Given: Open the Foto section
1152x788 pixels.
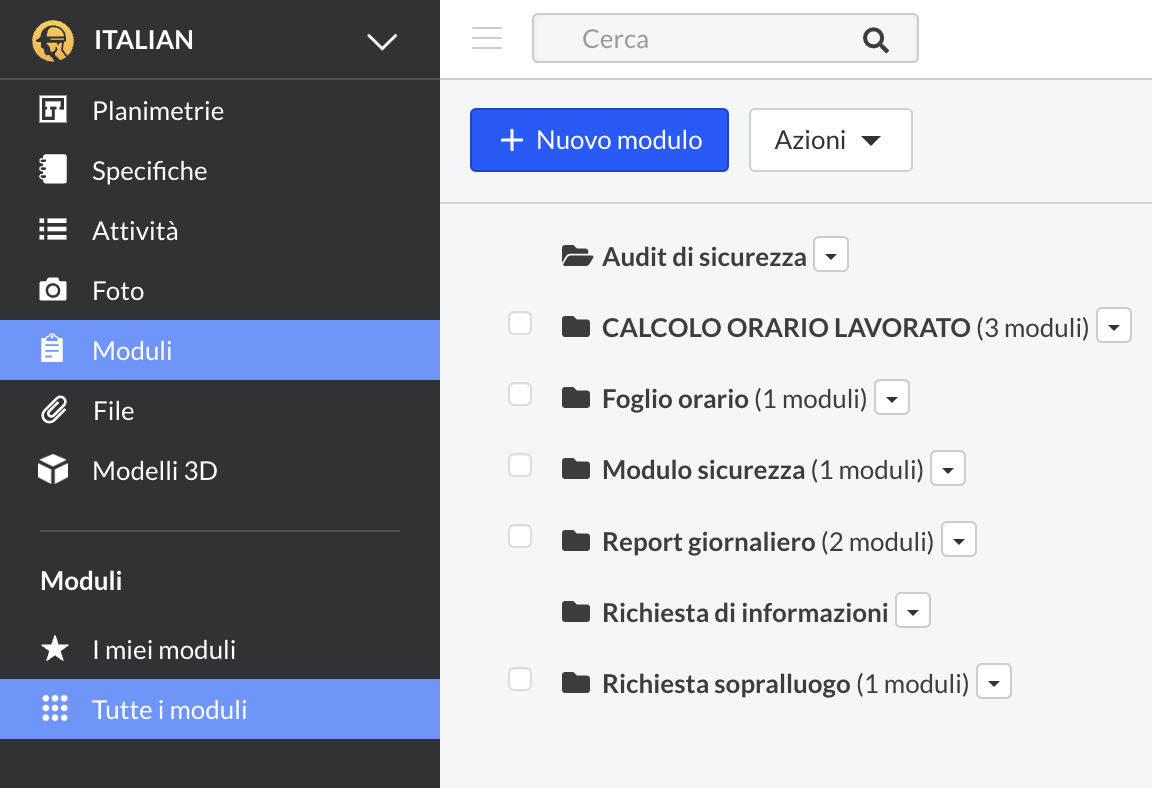Looking at the screenshot, I should point(220,291).
